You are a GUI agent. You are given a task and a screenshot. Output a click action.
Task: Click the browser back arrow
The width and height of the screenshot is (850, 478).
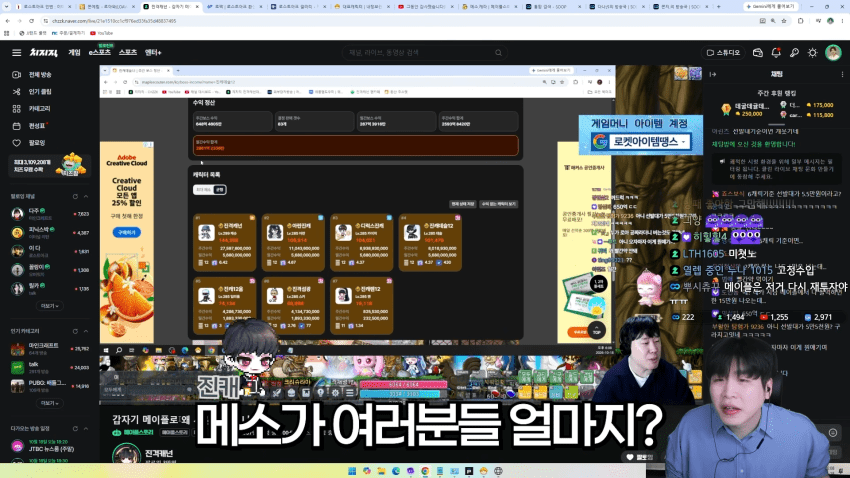point(8,21)
